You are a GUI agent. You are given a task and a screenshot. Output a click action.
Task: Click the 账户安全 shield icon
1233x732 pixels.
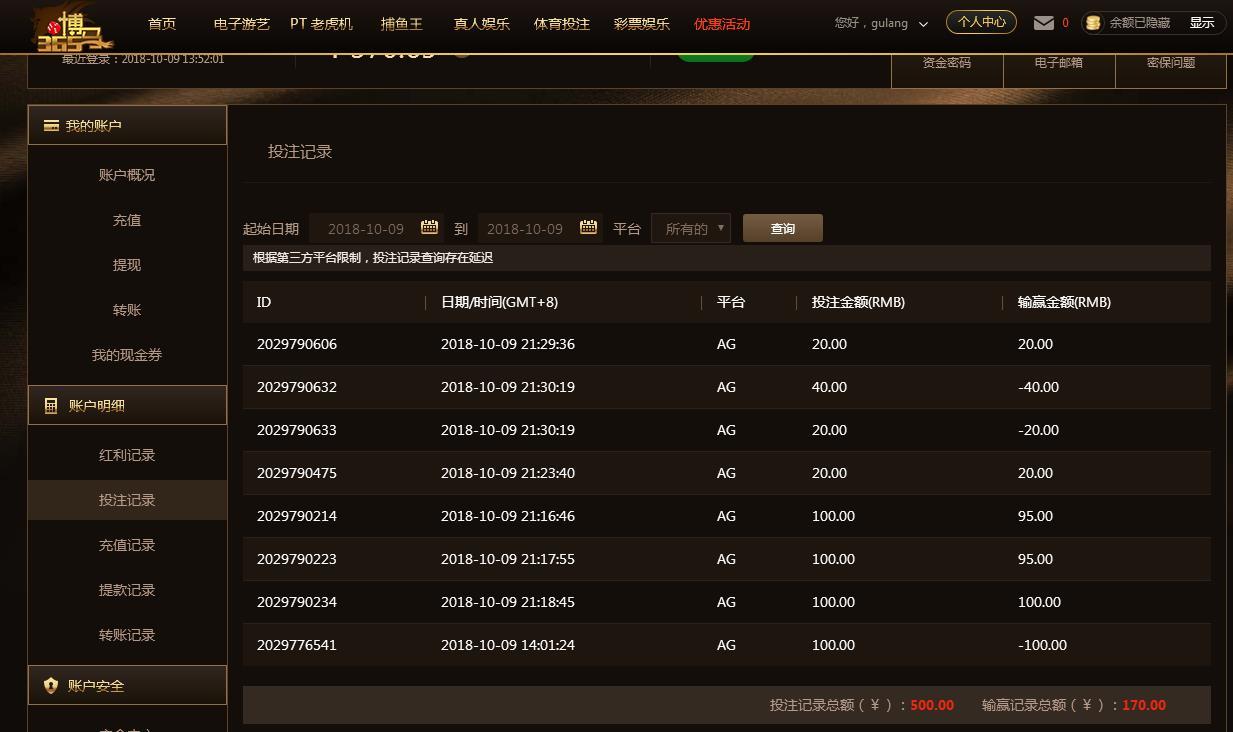pos(51,686)
